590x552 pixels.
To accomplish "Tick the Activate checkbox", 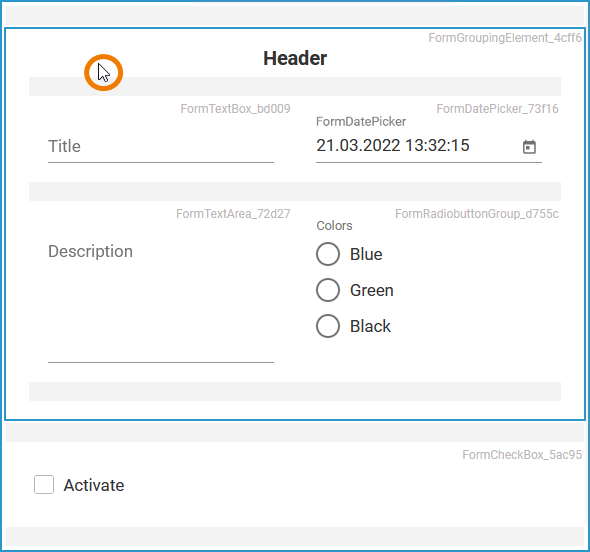I will pyautogui.click(x=44, y=484).
